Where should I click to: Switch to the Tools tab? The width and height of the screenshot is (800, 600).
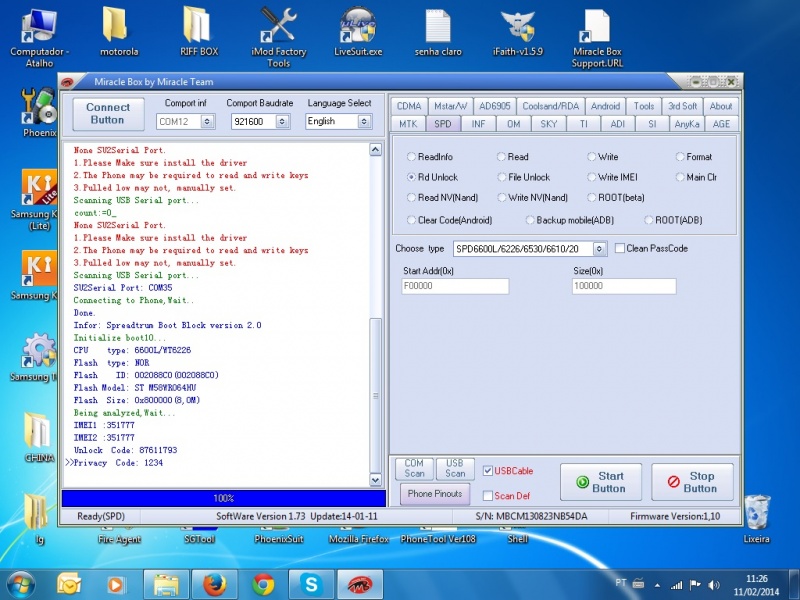644,106
